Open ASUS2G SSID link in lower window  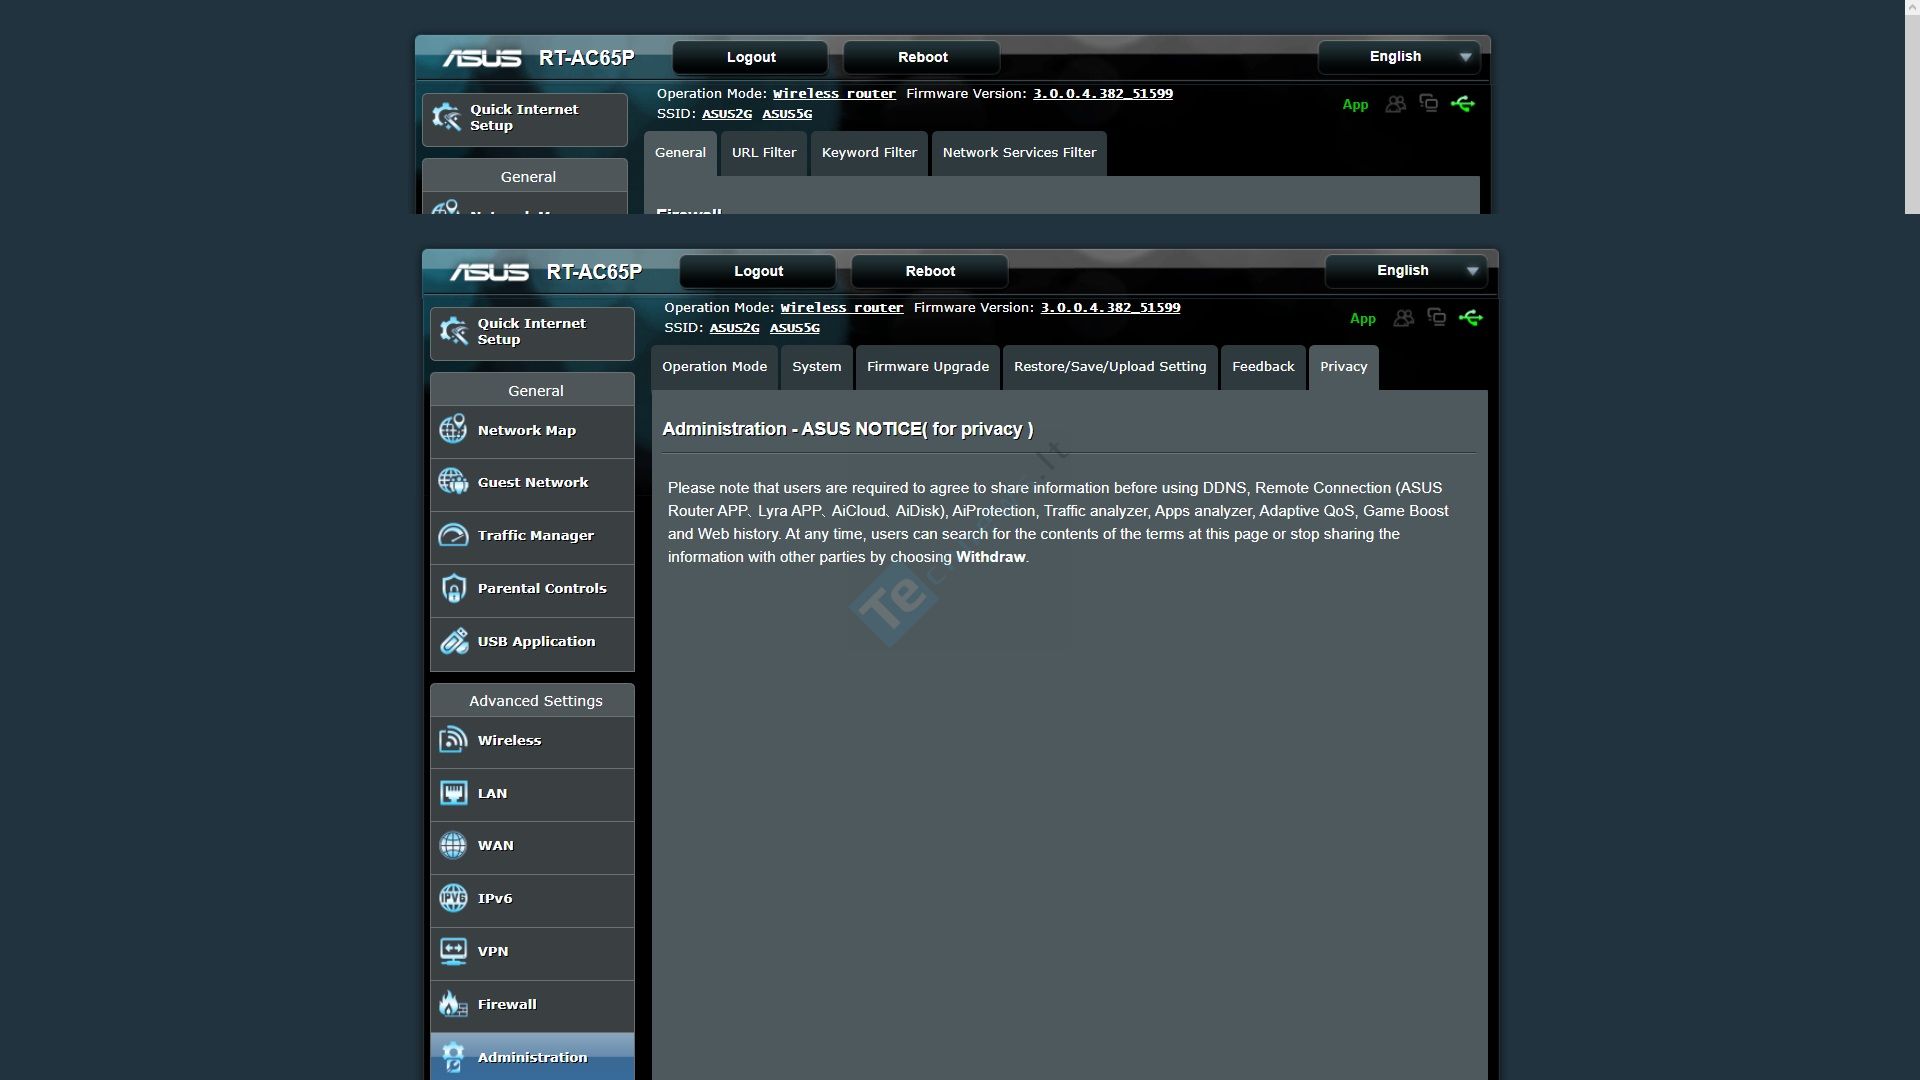coord(735,328)
